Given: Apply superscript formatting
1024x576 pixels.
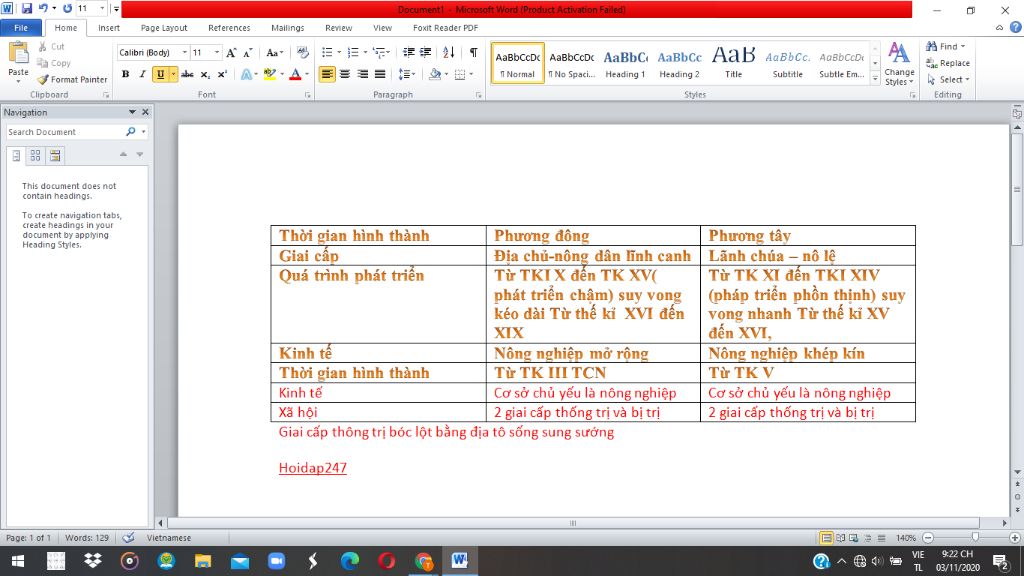Looking at the screenshot, I should pyautogui.click(x=222, y=74).
